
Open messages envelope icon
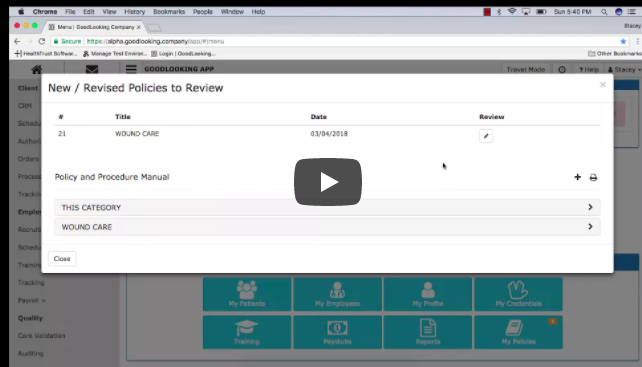92,70
